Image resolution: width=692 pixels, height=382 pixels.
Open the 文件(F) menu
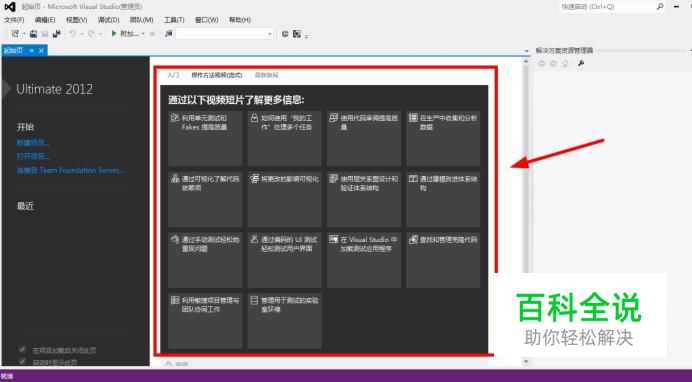coord(14,20)
